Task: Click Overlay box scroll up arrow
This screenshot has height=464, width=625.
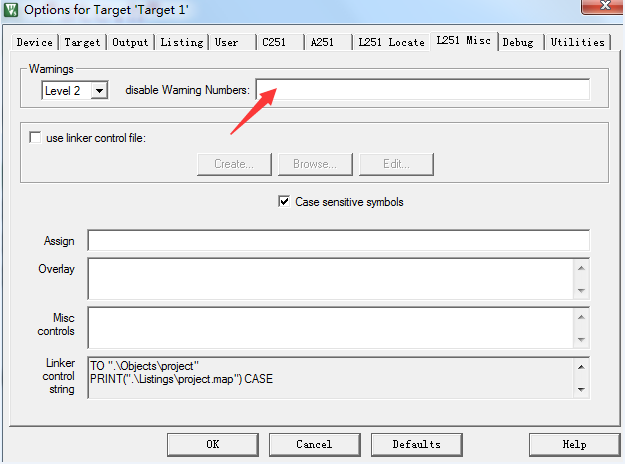Action: [x=581, y=268]
